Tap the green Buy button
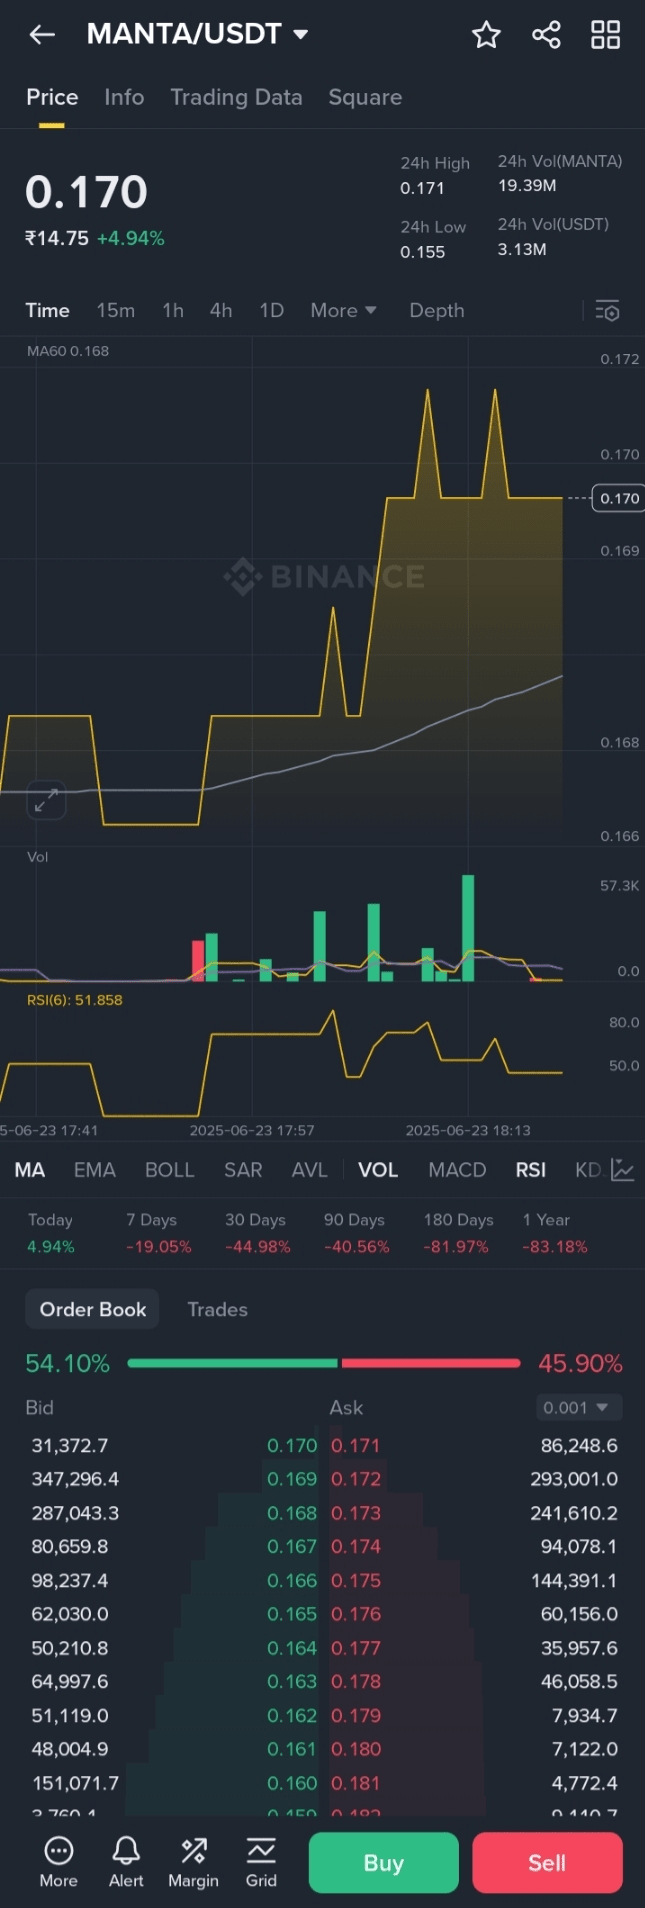Screen dimensions: 645x1908 pos(384,1863)
